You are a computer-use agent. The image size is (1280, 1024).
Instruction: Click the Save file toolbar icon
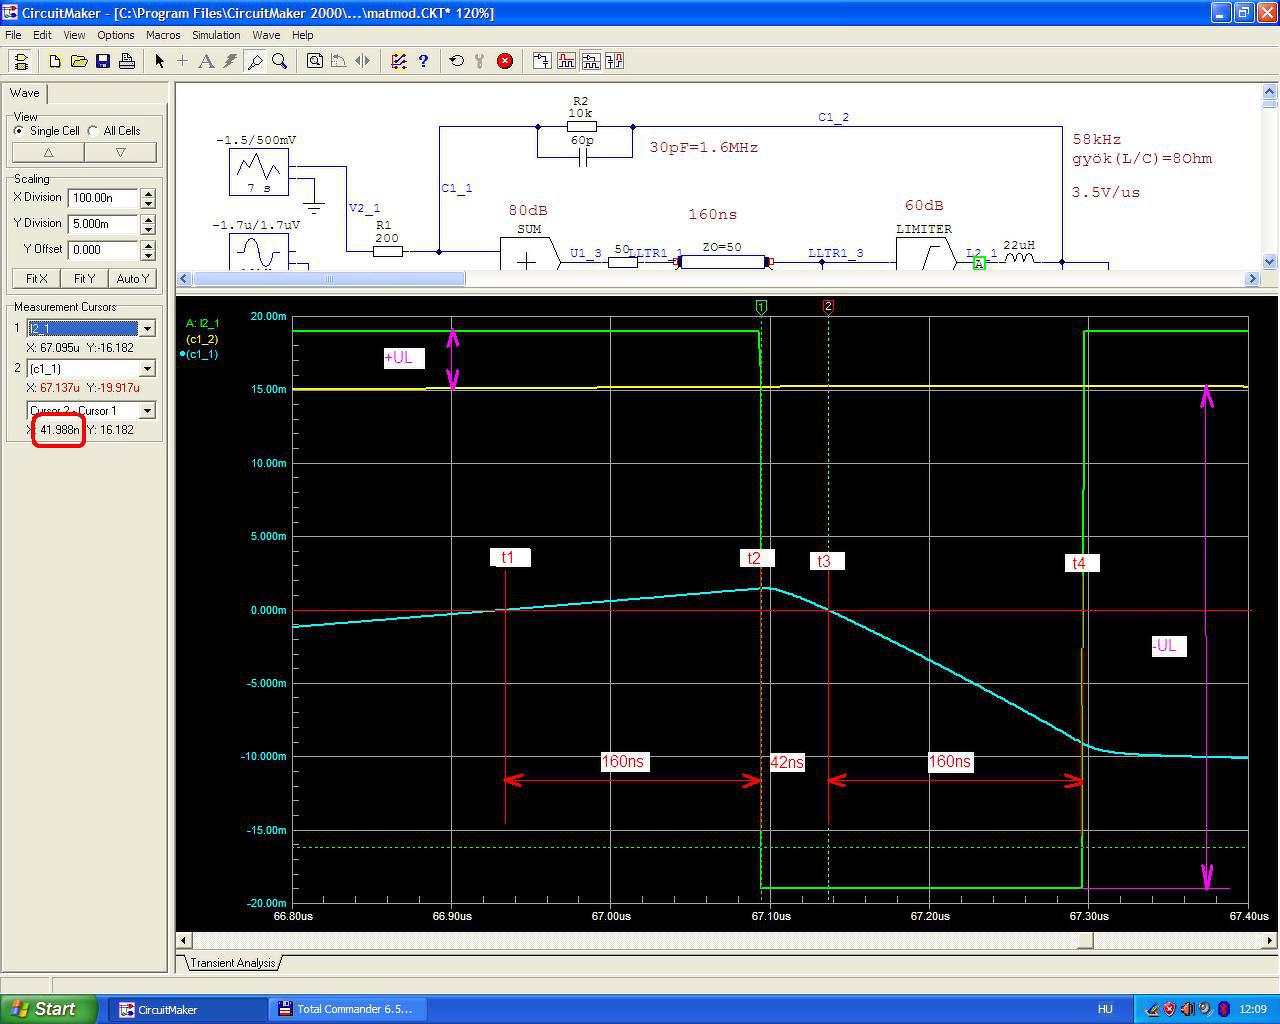[103, 61]
